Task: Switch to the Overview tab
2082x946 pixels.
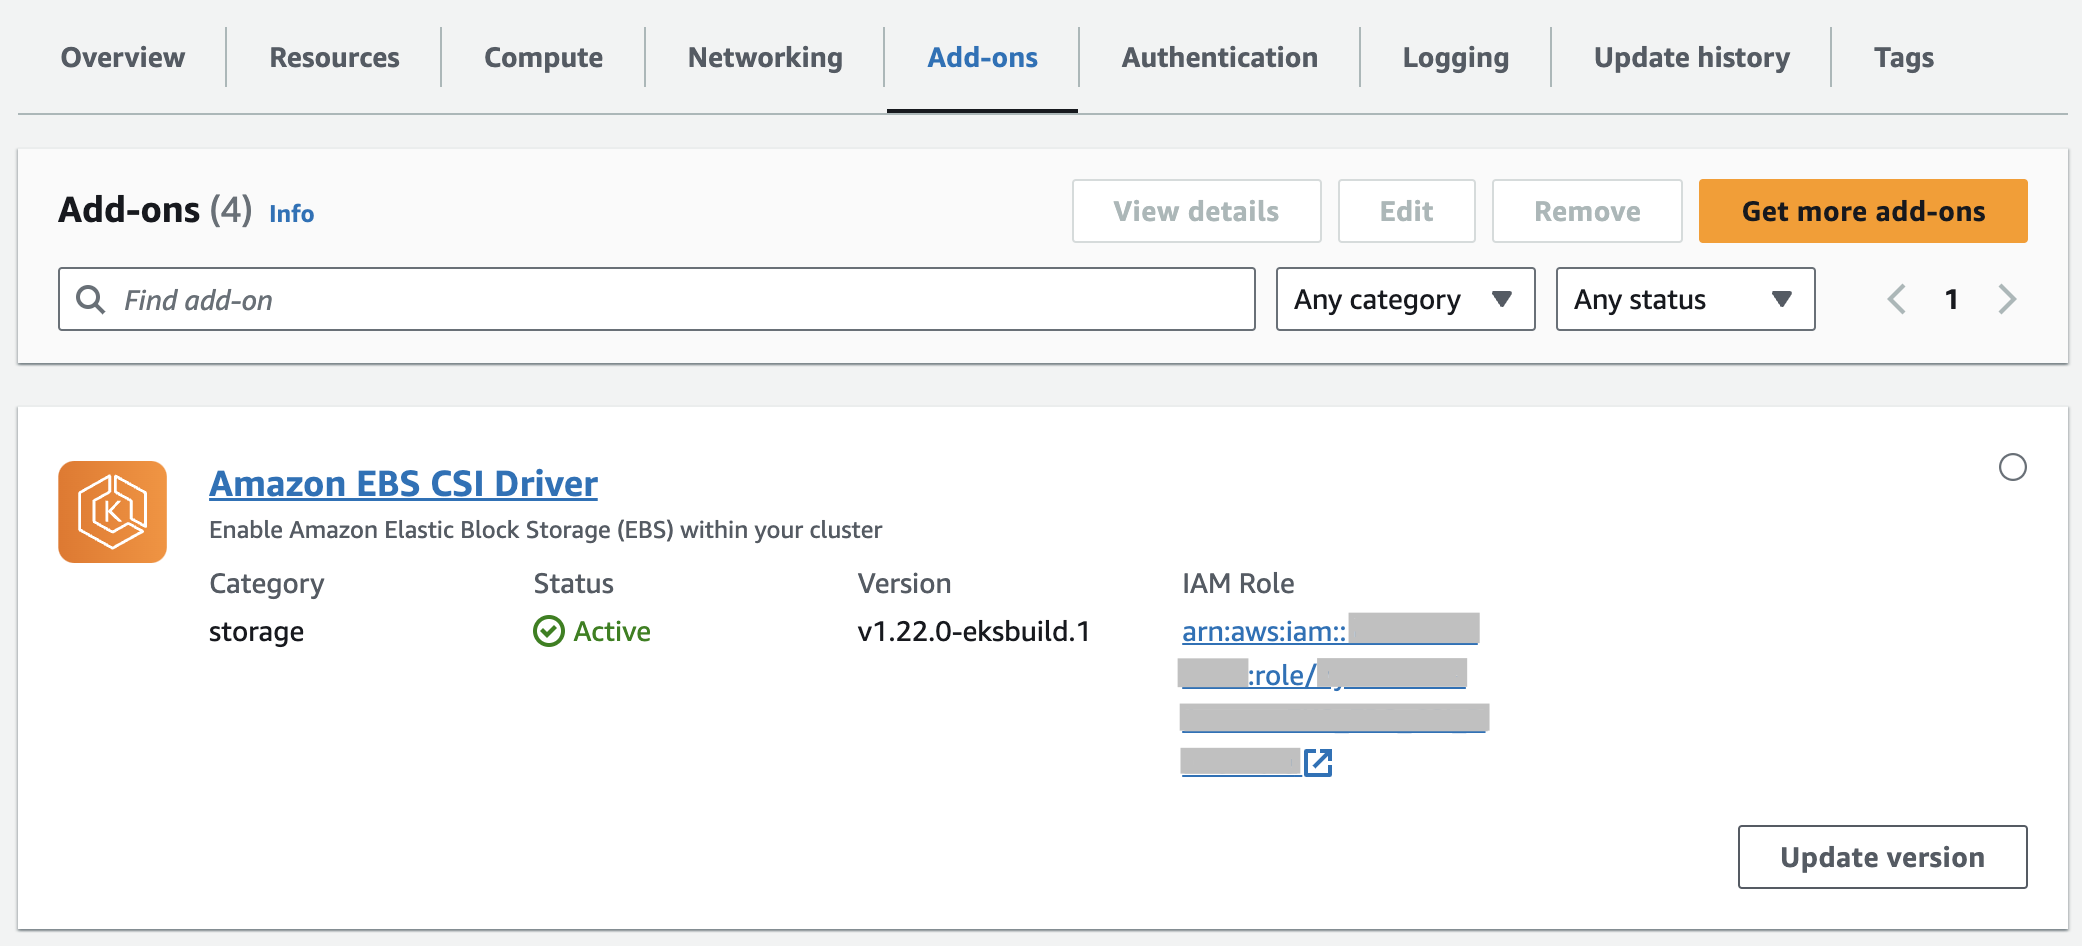Action: pyautogui.click(x=123, y=58)
